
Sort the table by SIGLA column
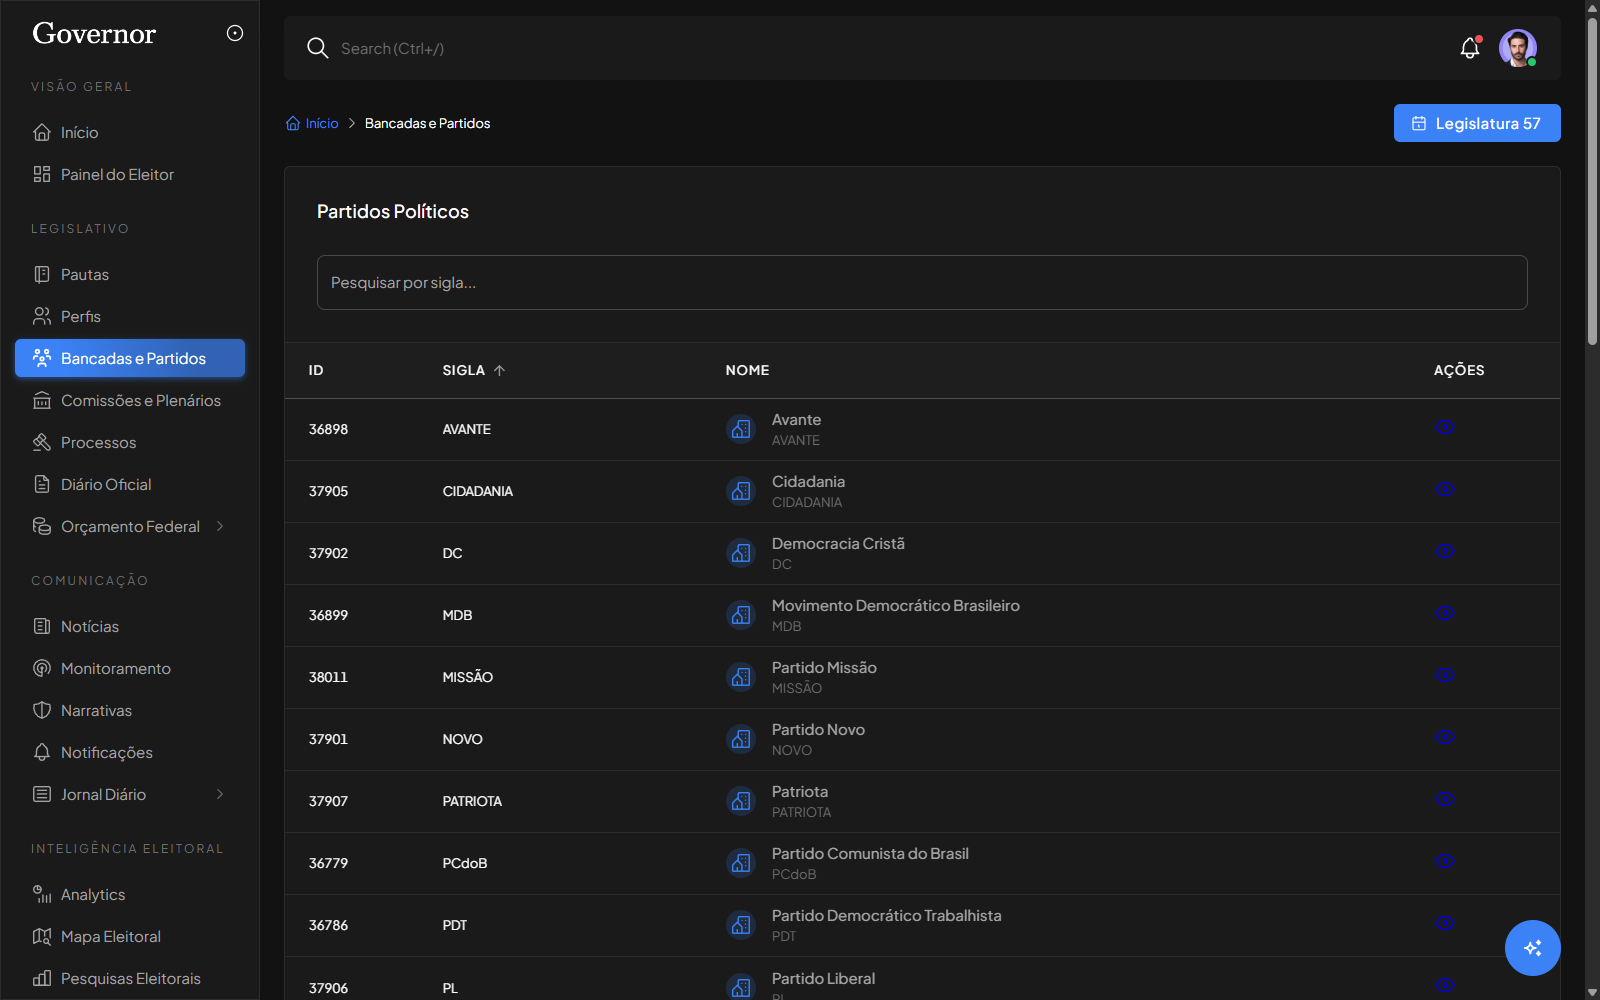474,370
